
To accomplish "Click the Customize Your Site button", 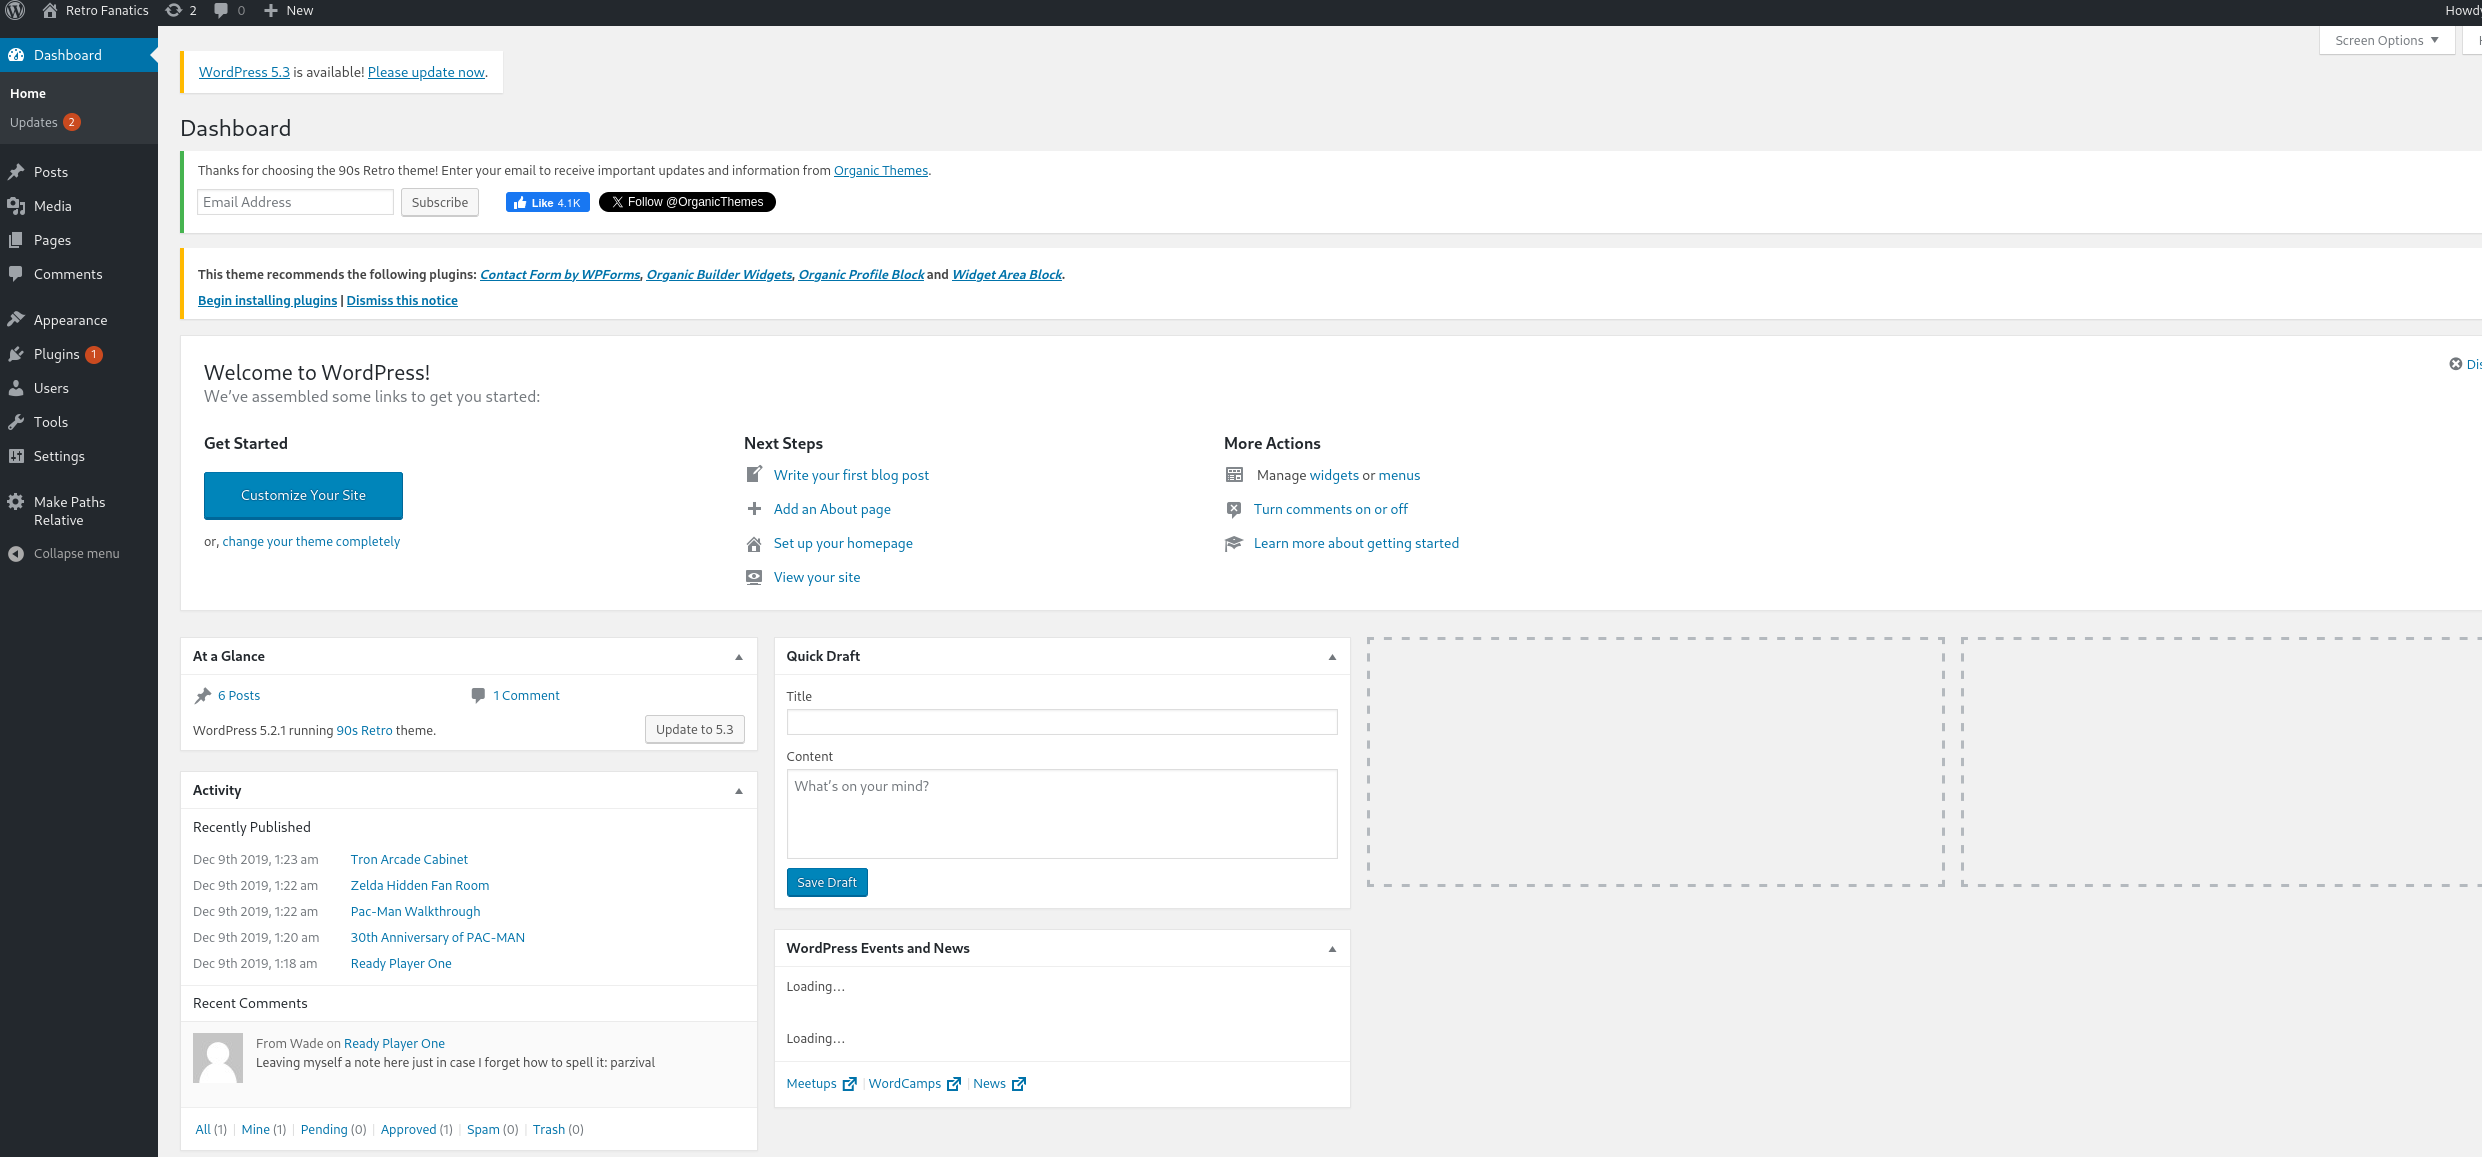I will (303, 496).
